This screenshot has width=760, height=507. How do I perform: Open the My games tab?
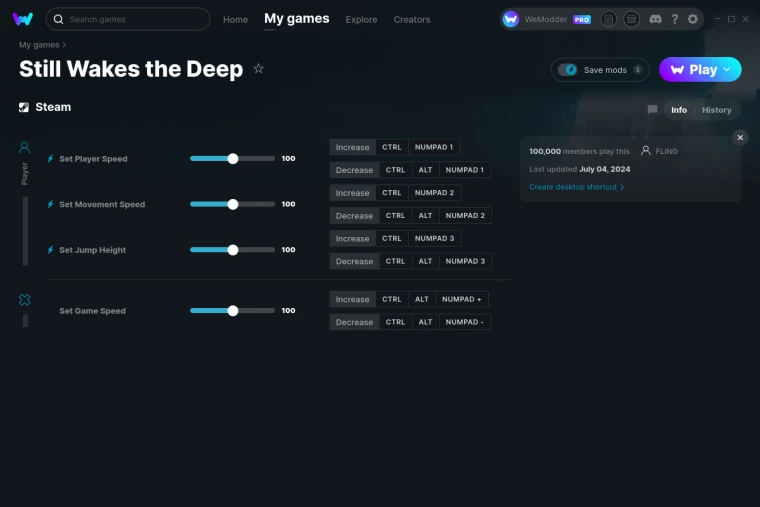pos(297,18)
